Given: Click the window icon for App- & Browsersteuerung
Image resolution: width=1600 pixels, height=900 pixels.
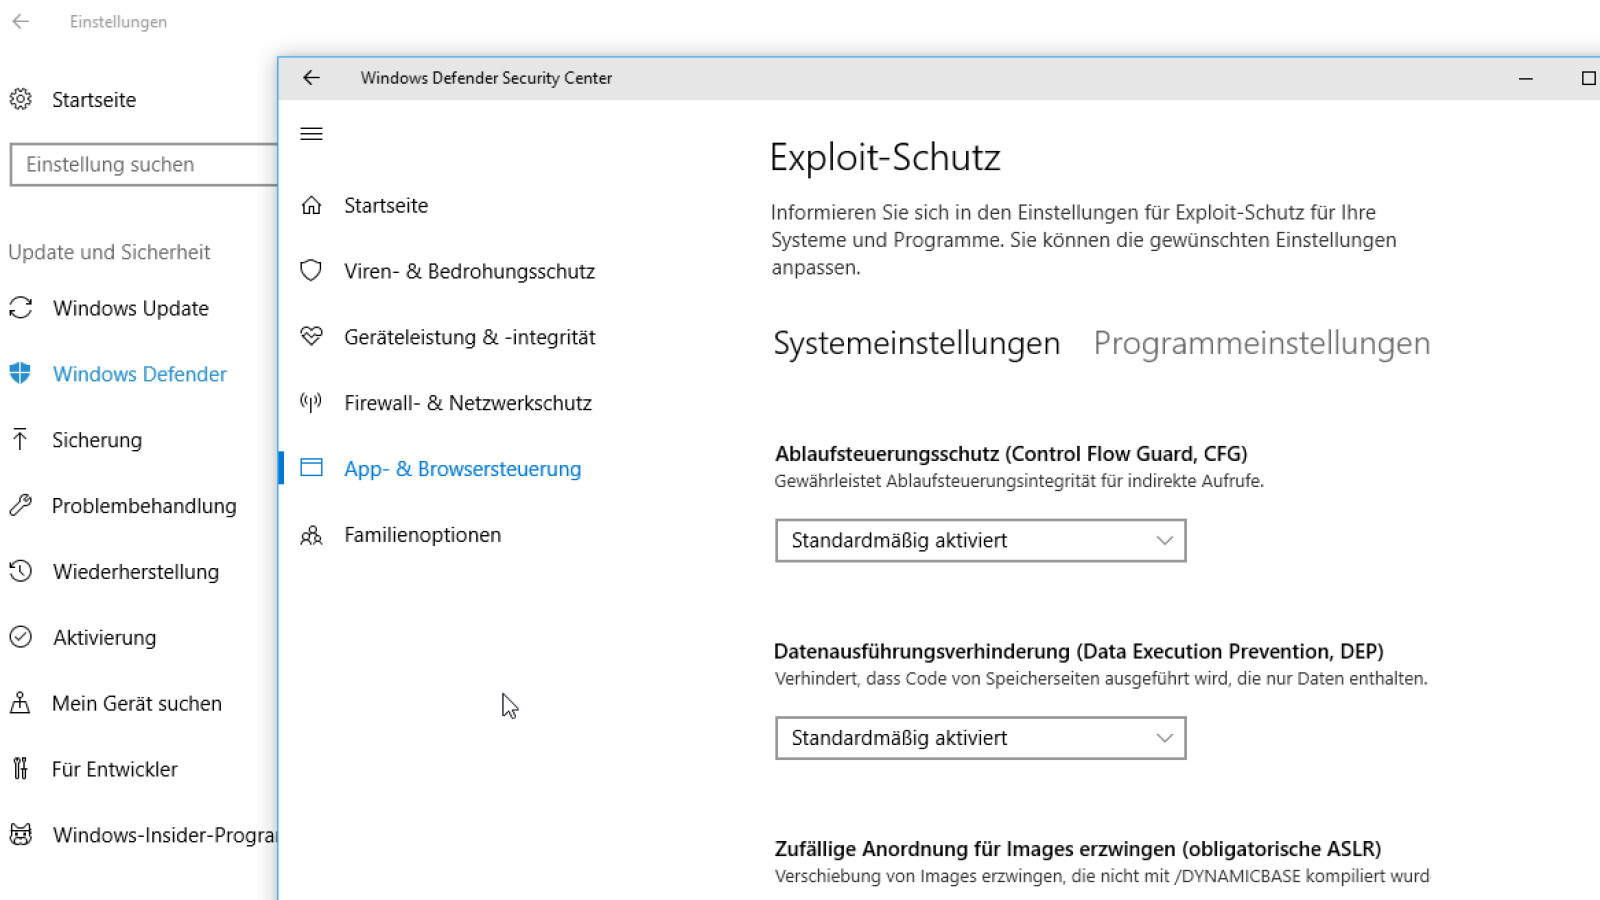Looking at the screenshot, I should click(x=311, y=468).
